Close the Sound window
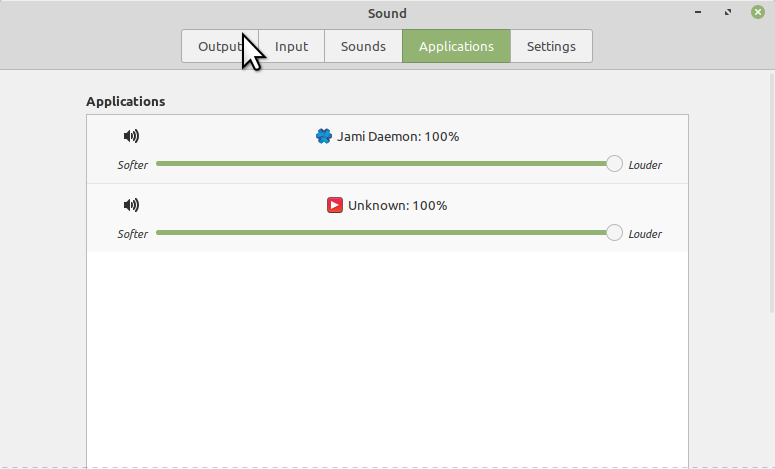 tap(758, 12)
